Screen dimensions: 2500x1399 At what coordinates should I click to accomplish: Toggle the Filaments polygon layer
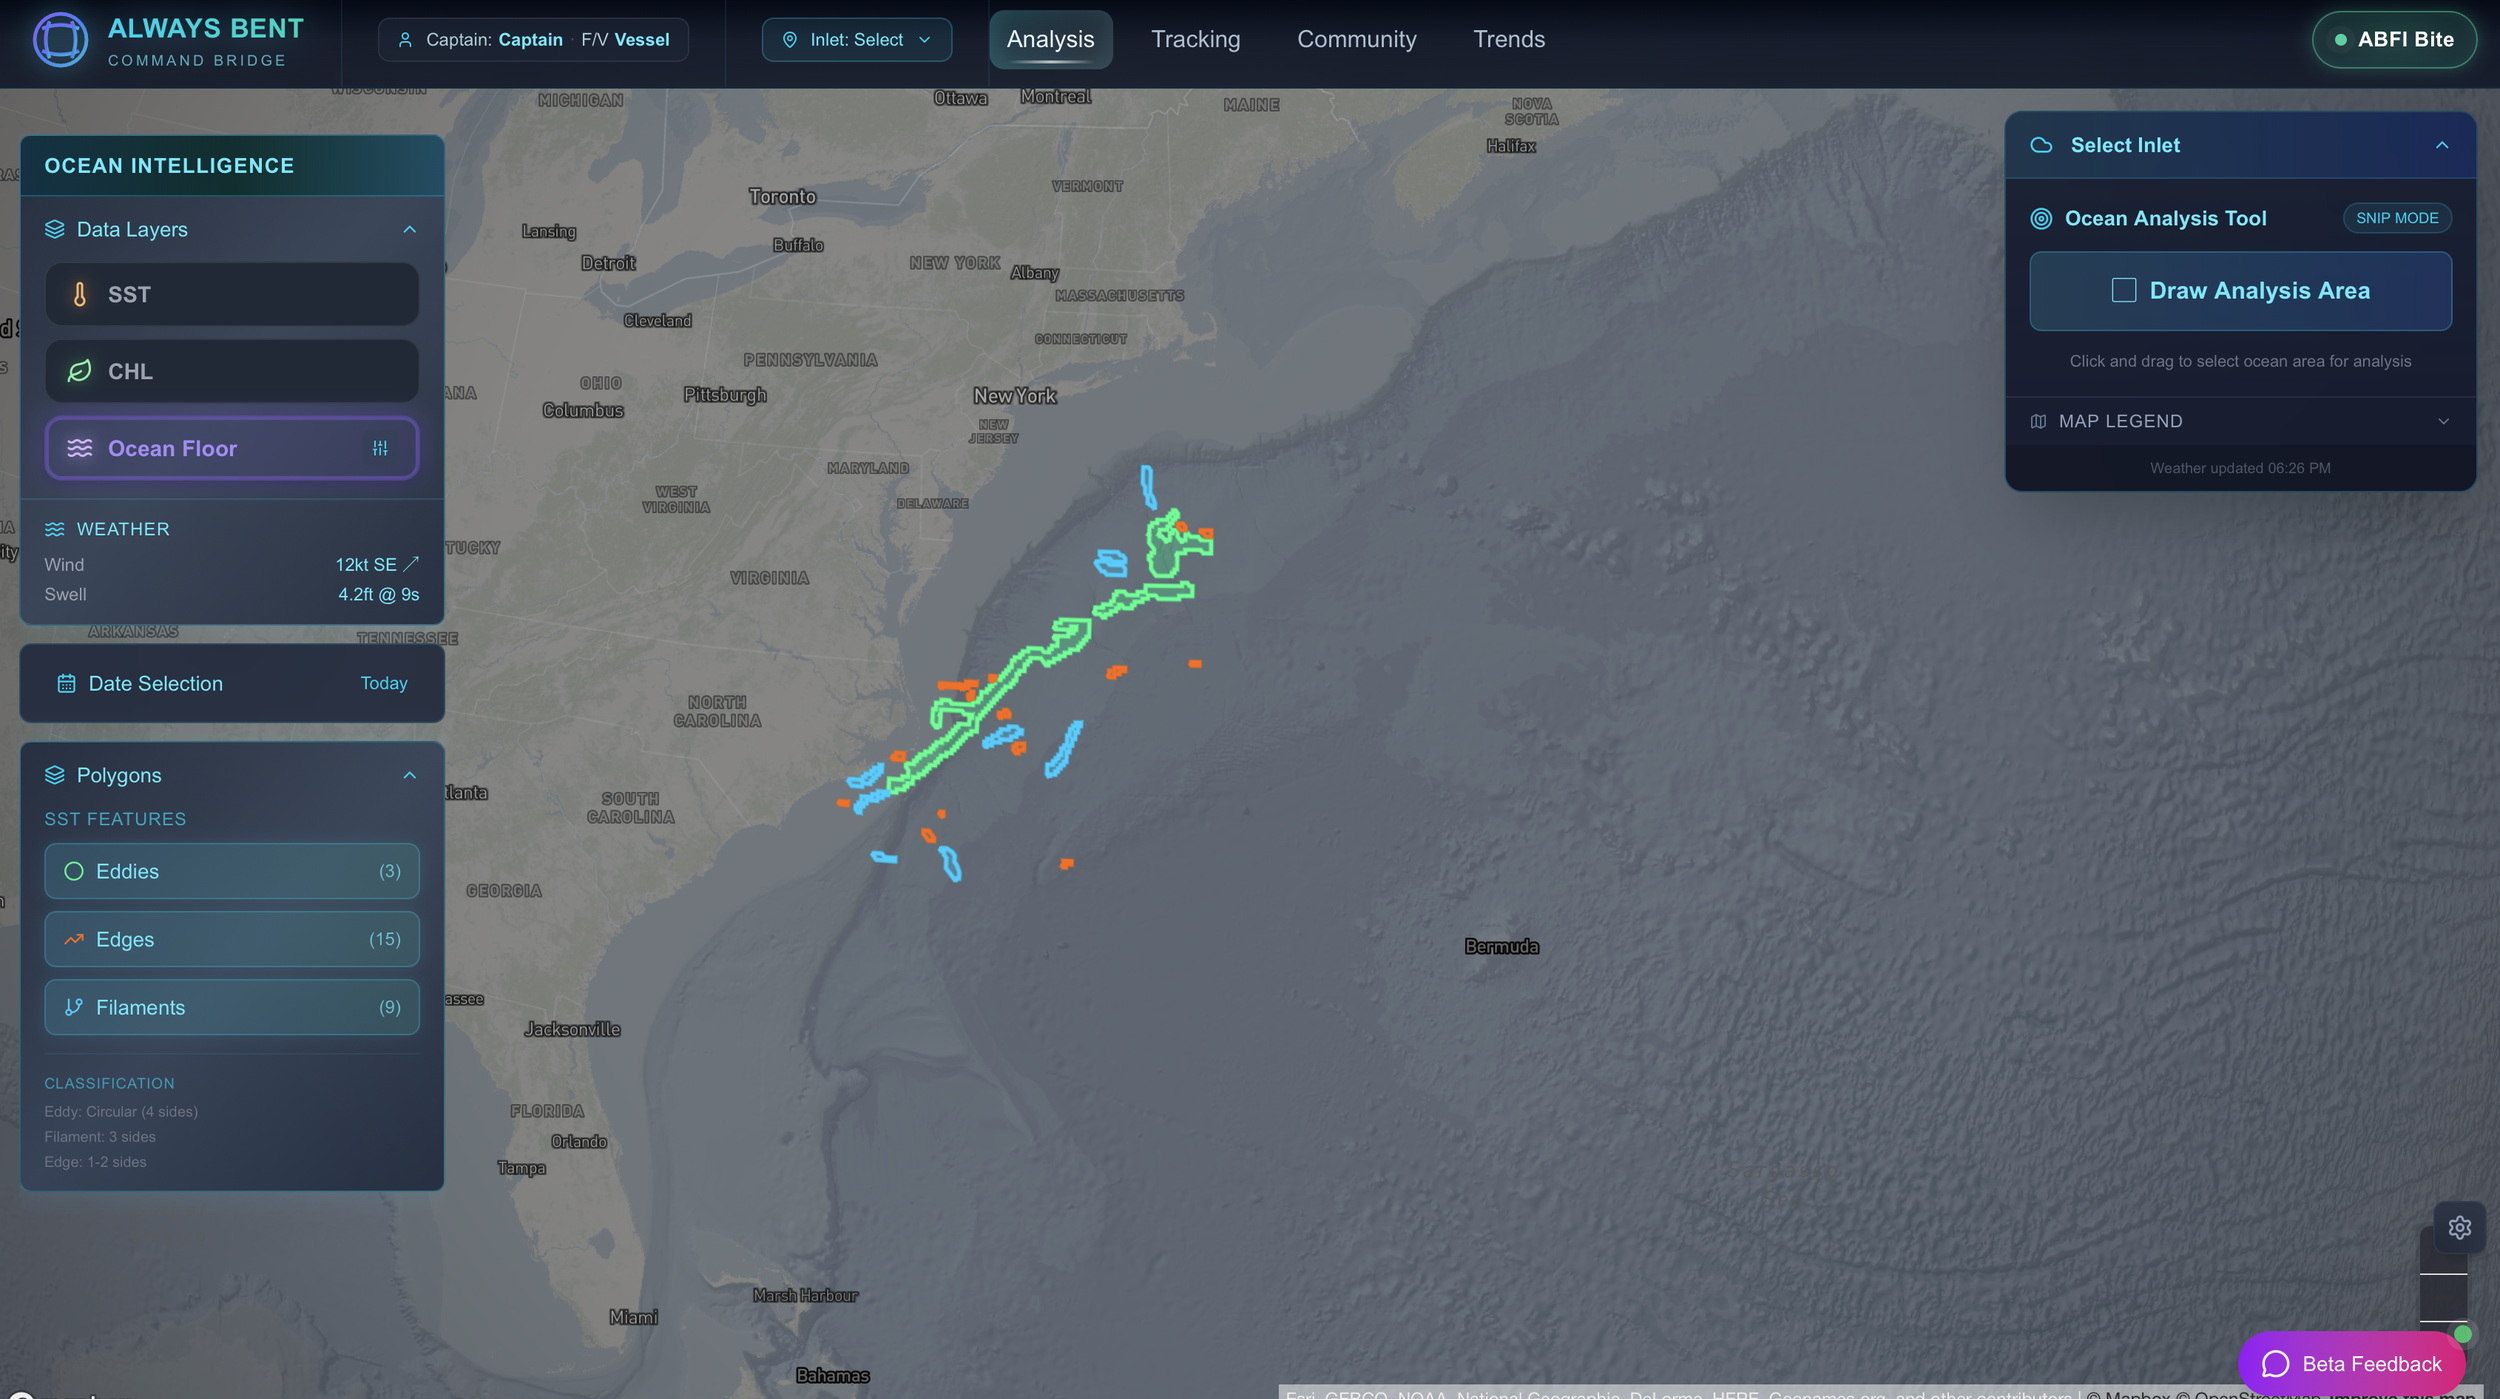[231, 1007]
